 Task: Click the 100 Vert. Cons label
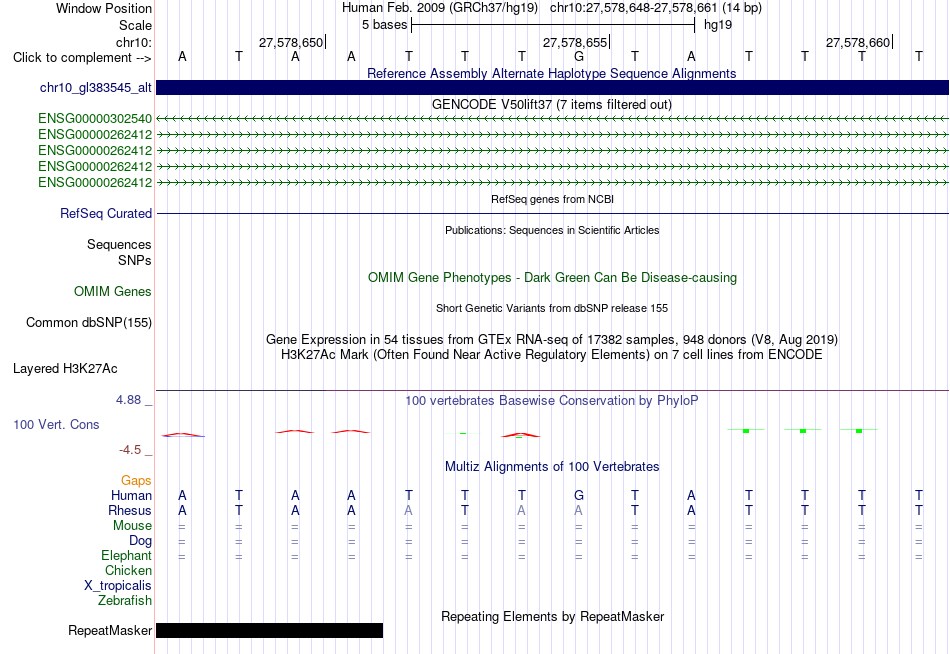point(56,424)
